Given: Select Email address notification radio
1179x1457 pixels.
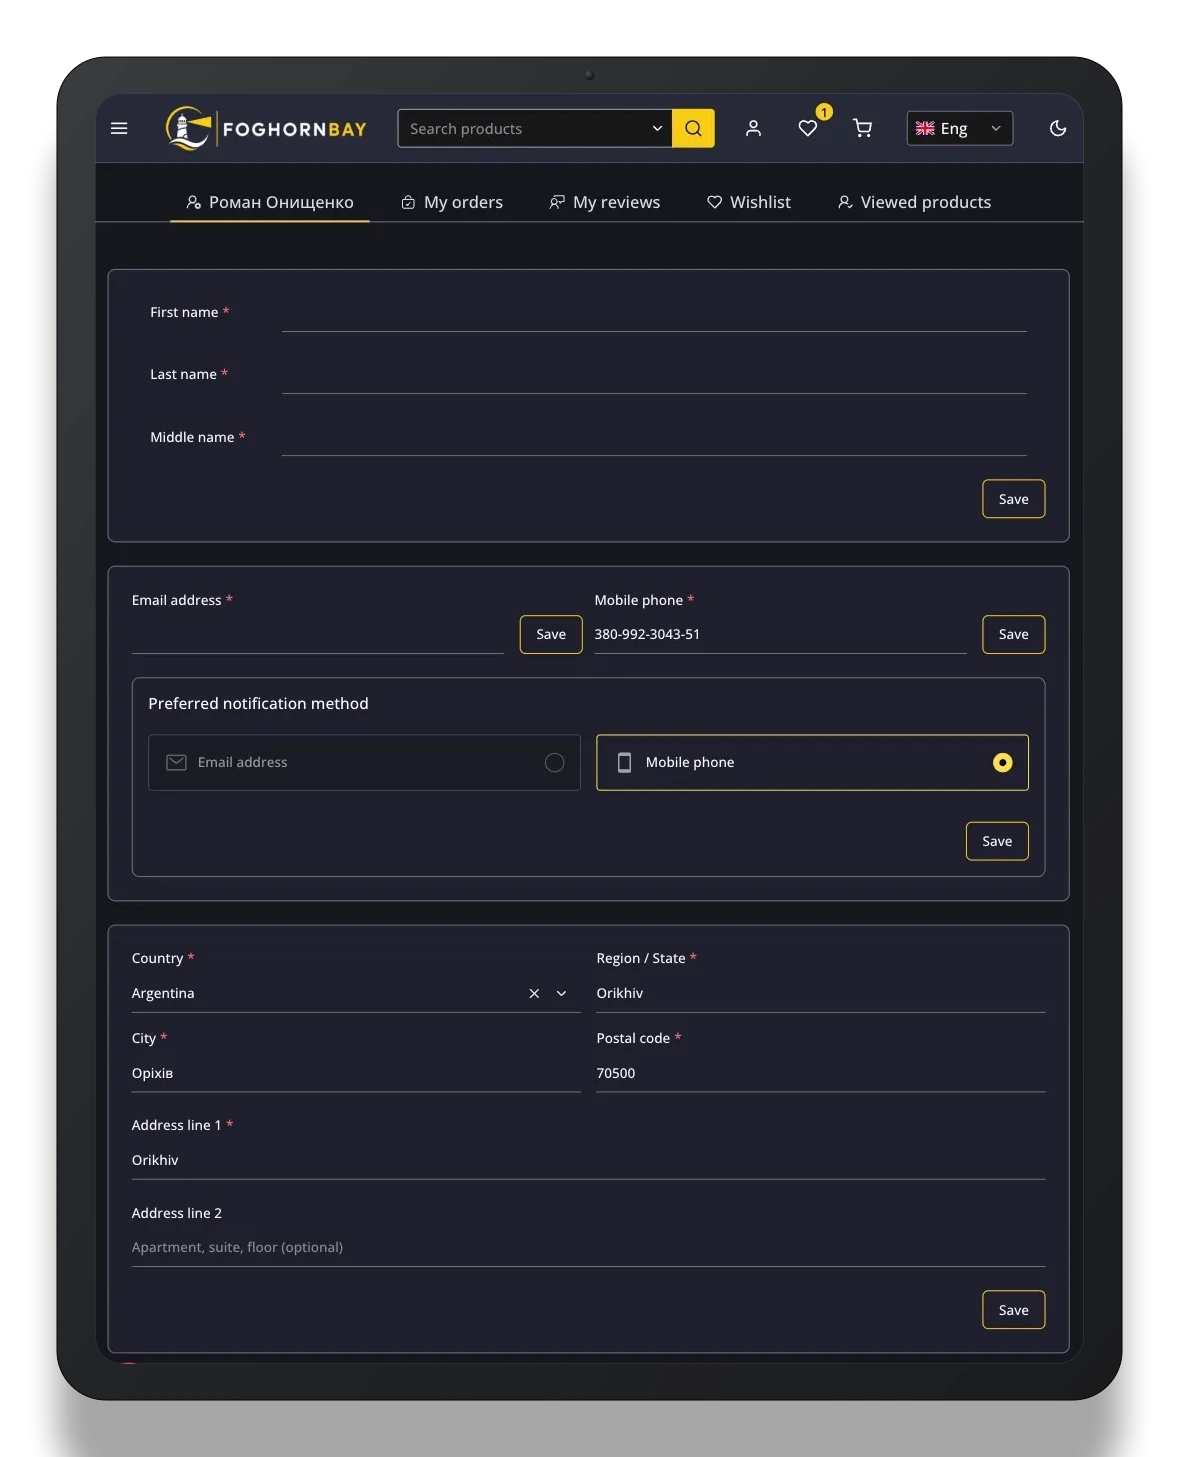Looking at the screenshot, I should [x=554, y=763].
